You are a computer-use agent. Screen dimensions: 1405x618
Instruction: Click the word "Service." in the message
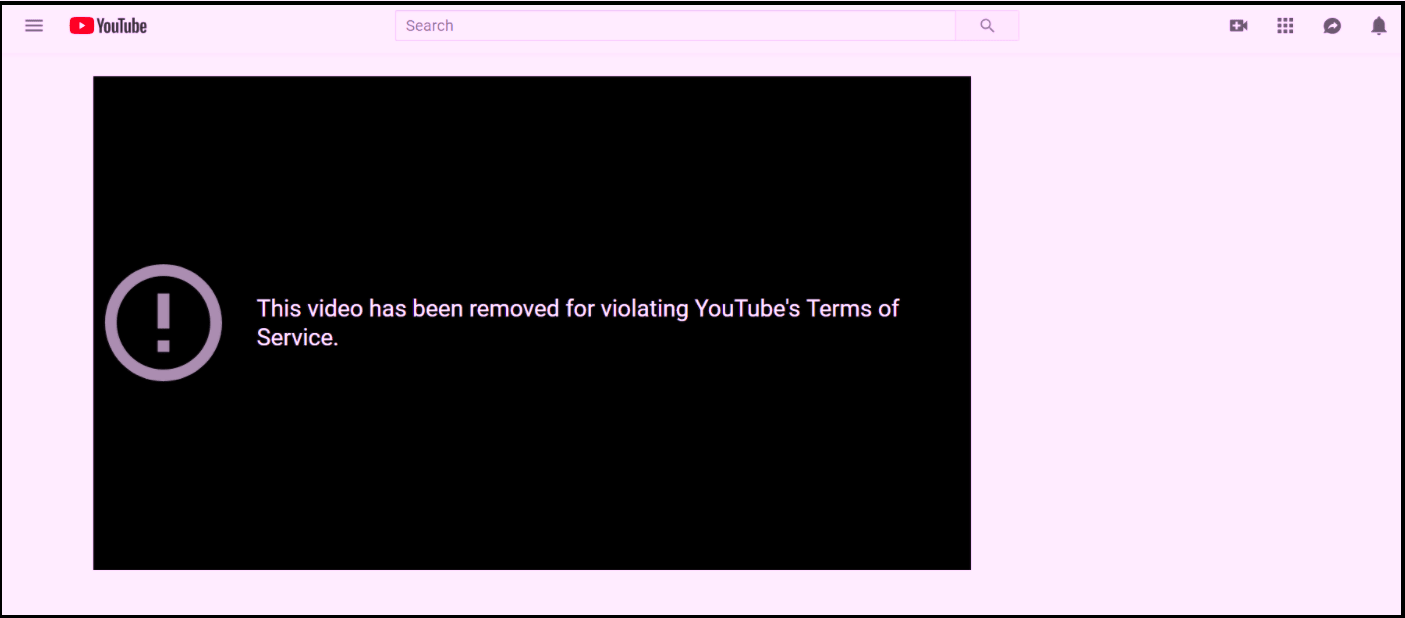(297, 338)
